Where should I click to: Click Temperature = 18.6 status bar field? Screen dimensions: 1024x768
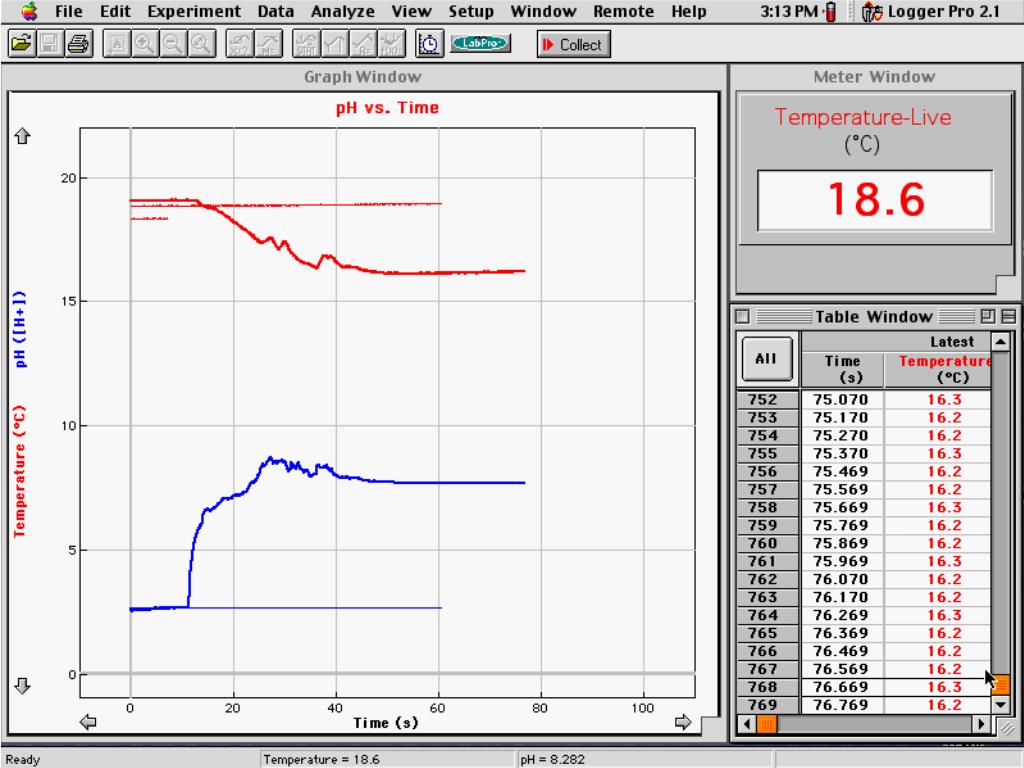[x=388, y=760]
